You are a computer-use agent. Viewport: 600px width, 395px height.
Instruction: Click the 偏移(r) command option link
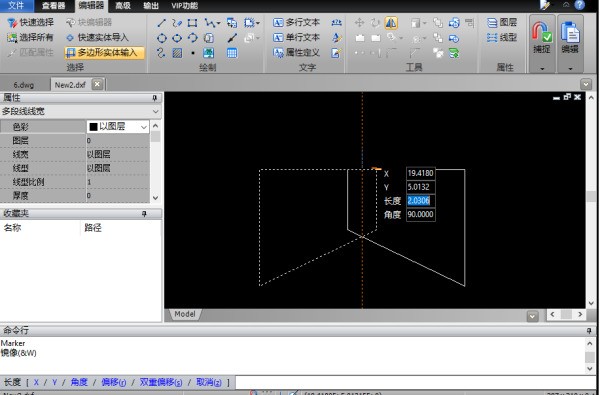tap(114, 382)
